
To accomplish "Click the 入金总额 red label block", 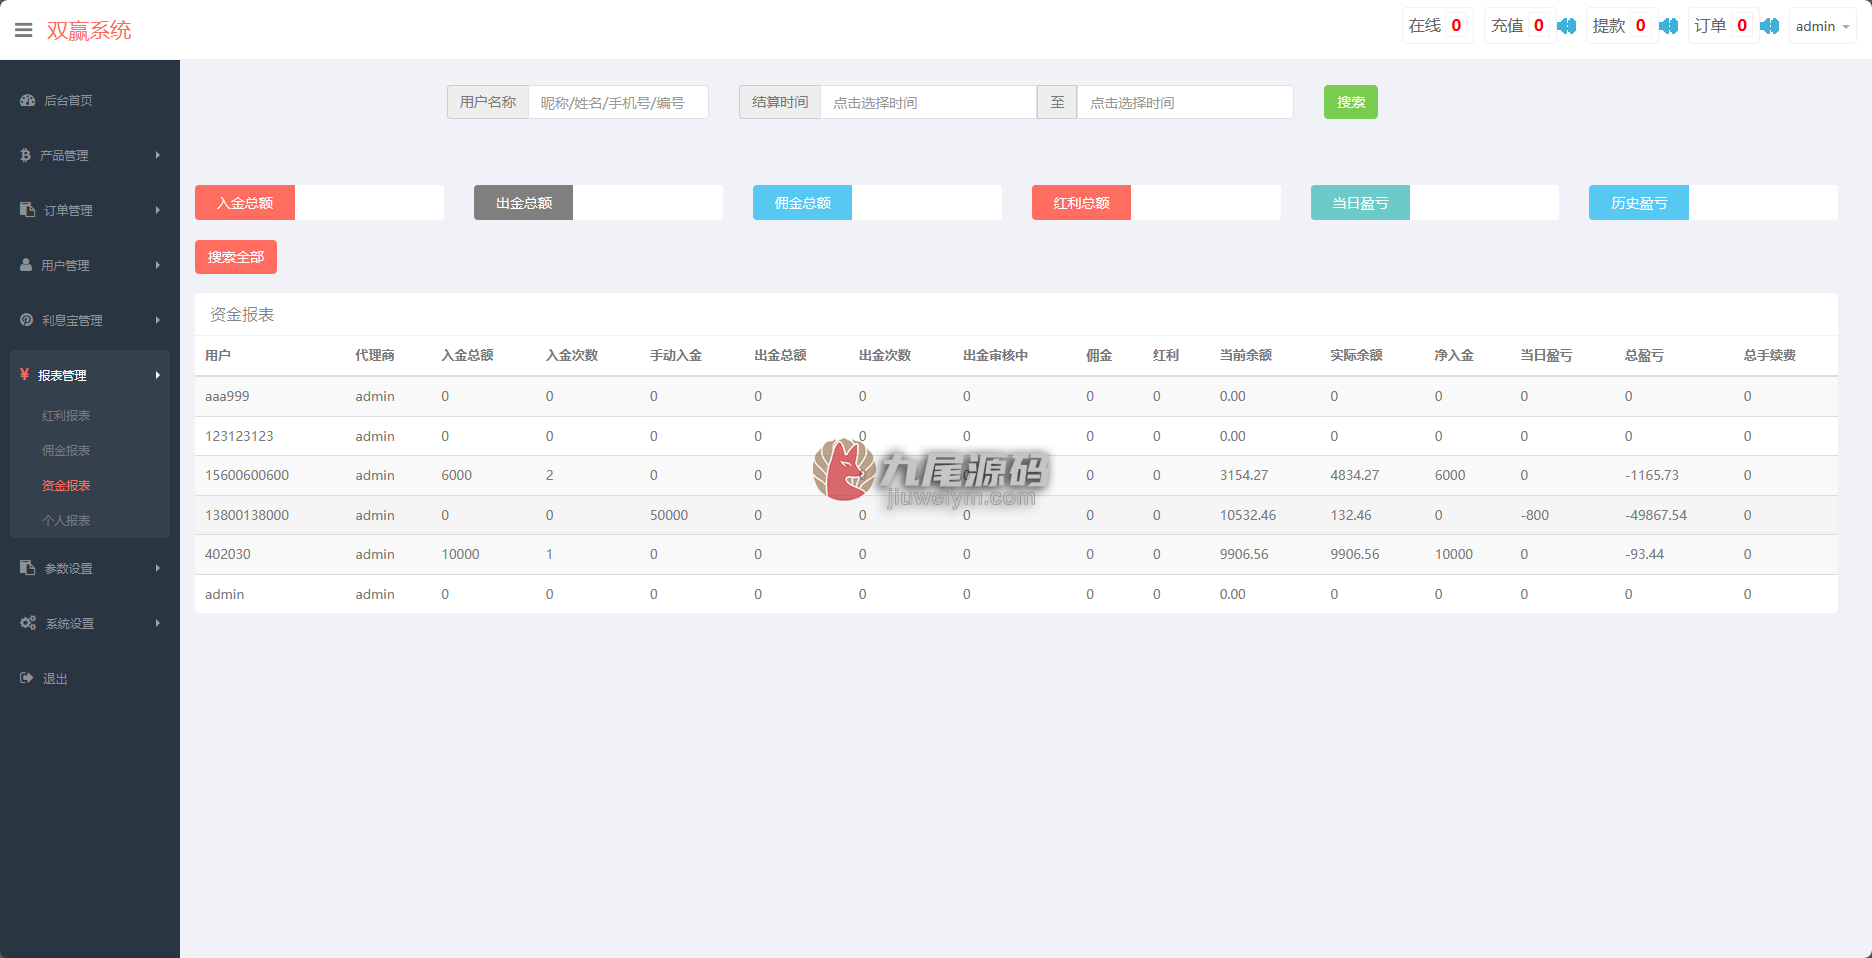I will pyautogui.click(x=245, y=203).
